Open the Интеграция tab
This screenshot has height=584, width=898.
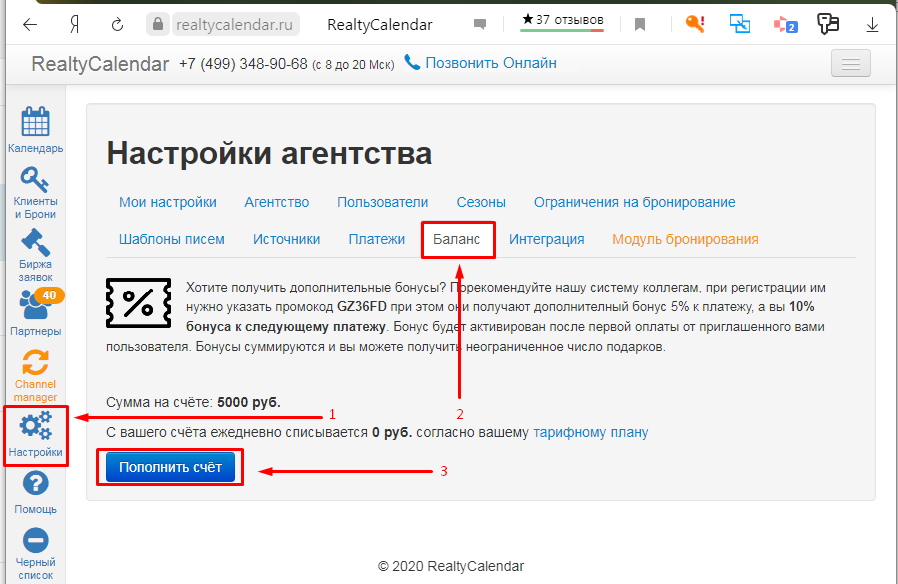[x=547, y=239]
